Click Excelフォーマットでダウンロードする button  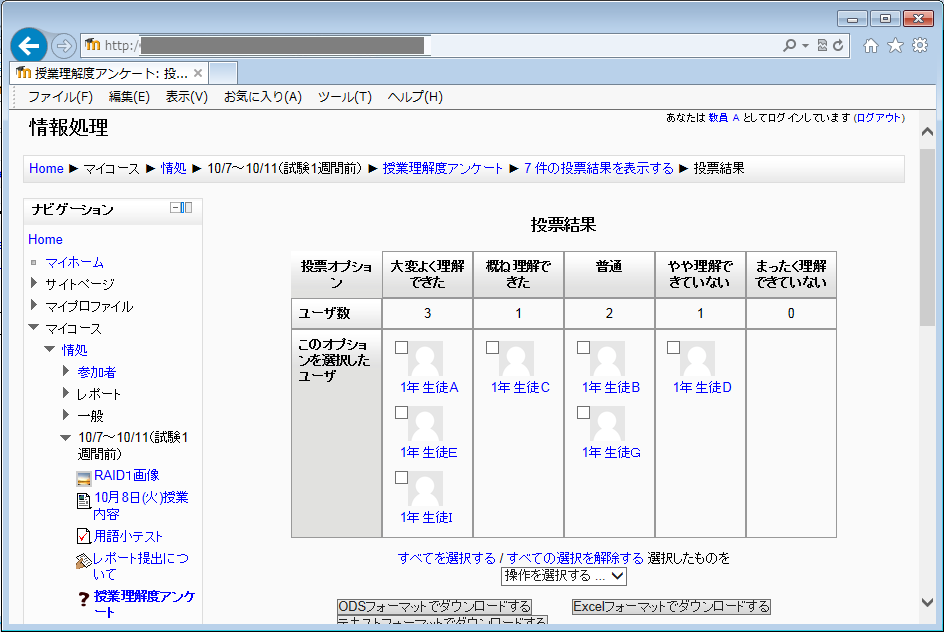[x=671, y=606]
